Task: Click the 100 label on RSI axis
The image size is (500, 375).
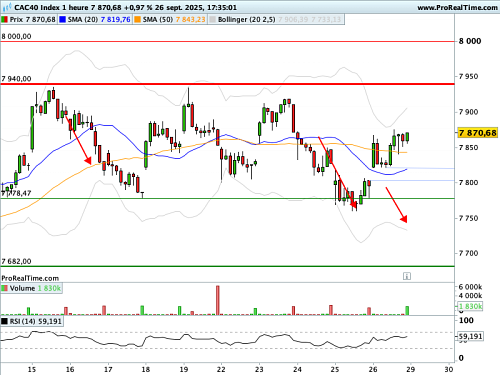Action: [x=466, y=320]
